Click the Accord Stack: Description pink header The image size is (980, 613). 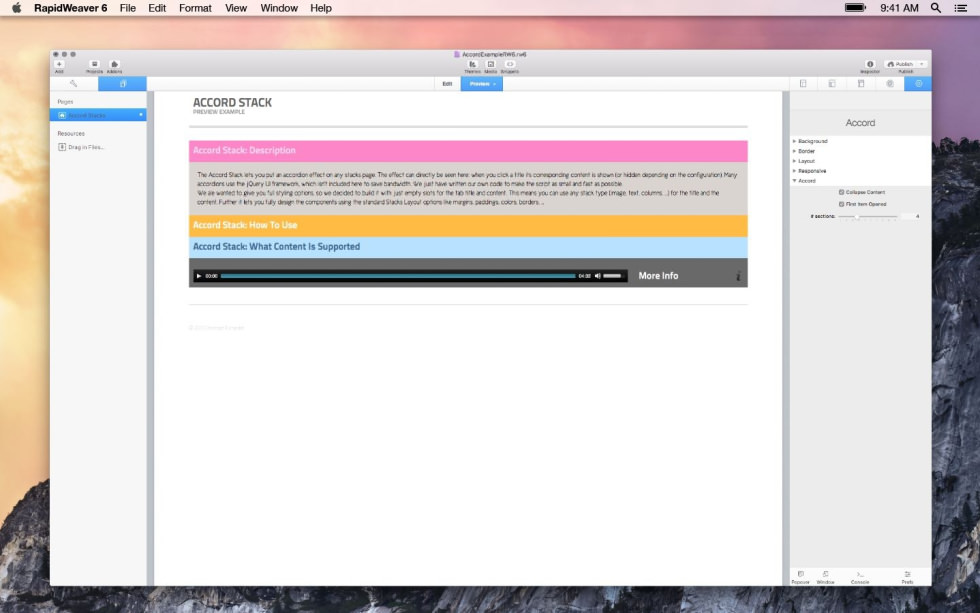coord(468,151)
